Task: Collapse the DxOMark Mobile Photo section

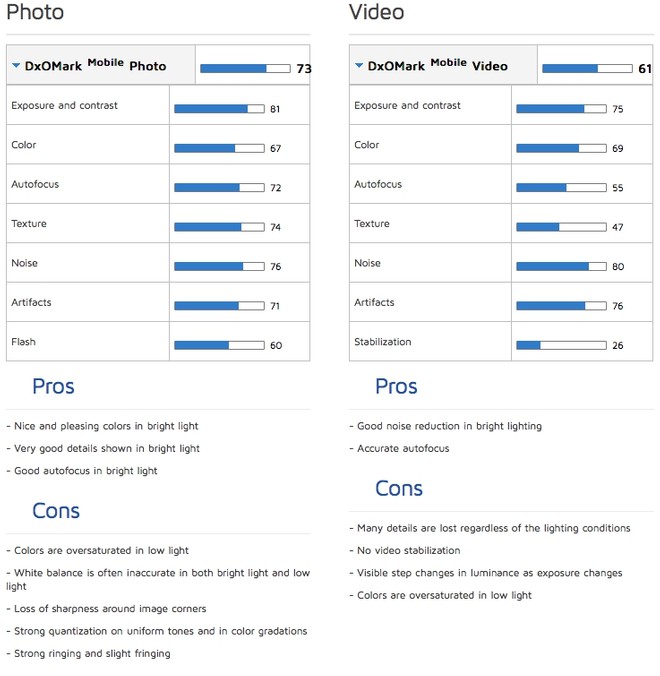Action: coord(16,66)
